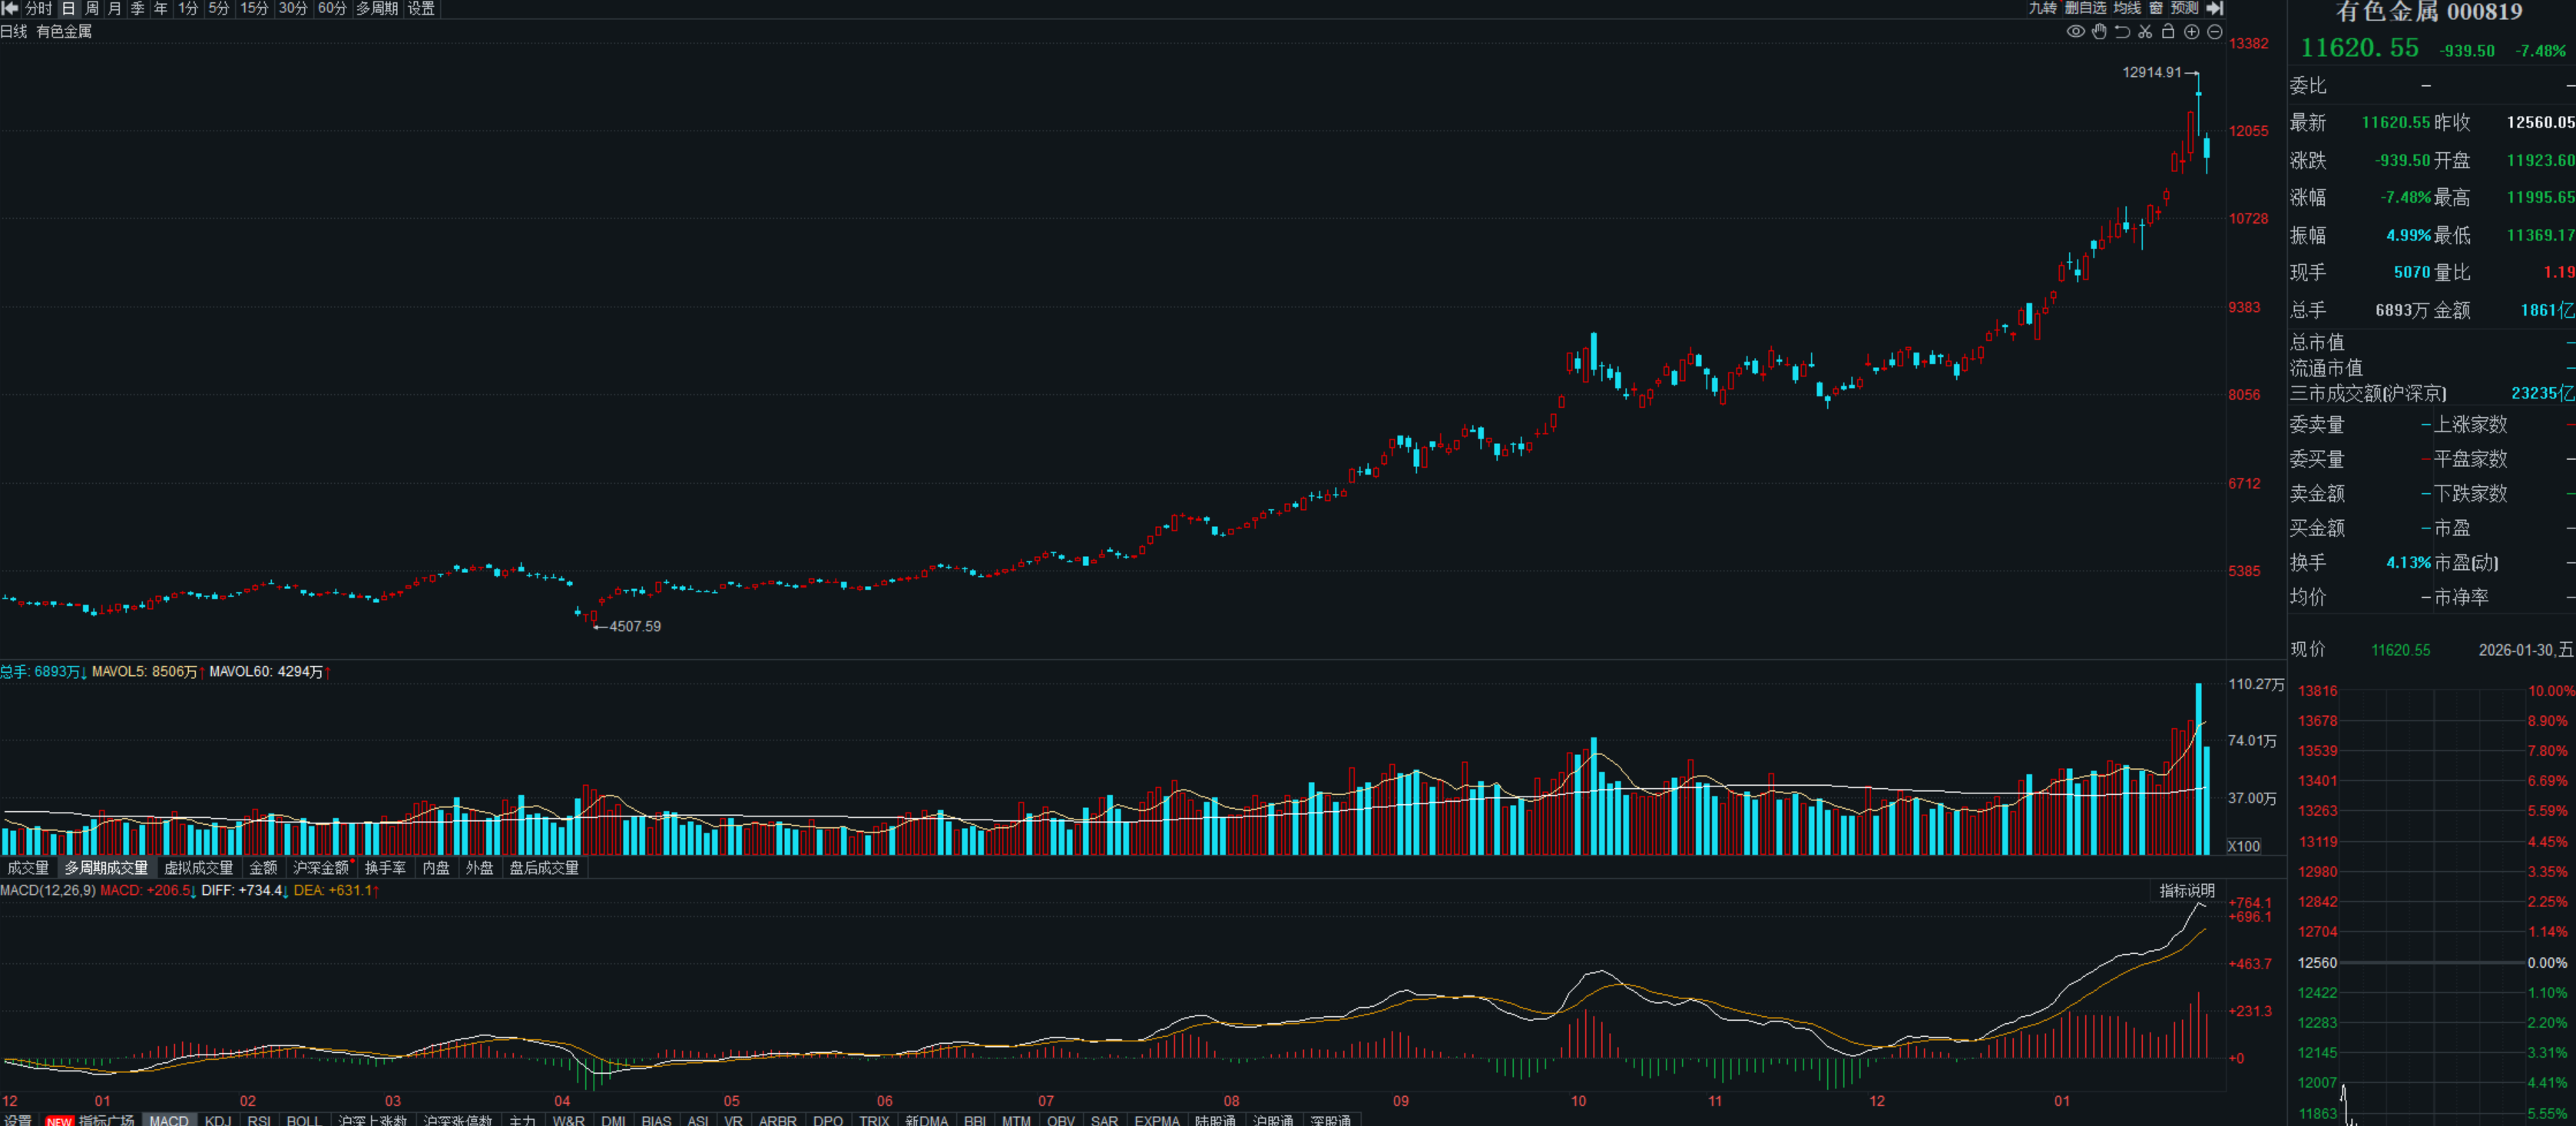Zoom out with the minus circle icon
The width and height of the screenshot is (2576, 1126).
2214,32
